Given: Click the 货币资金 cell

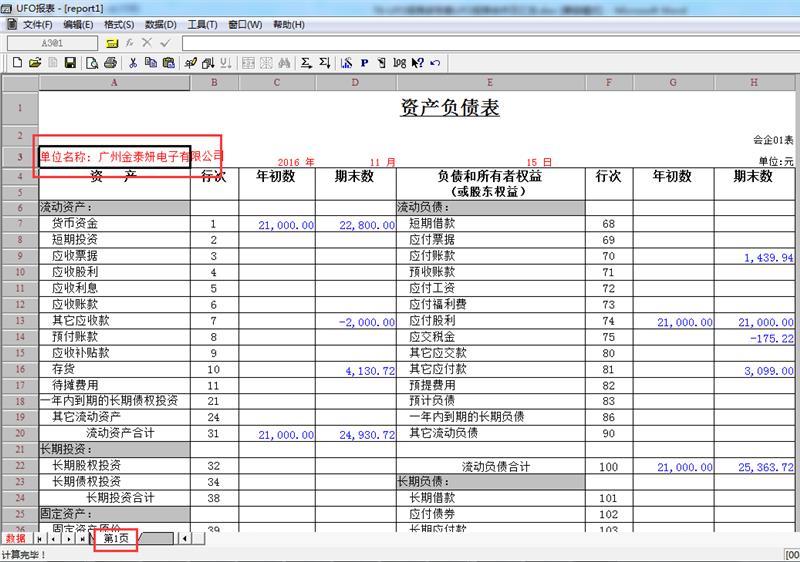Looking at the screenshot, I should (114, 224).
